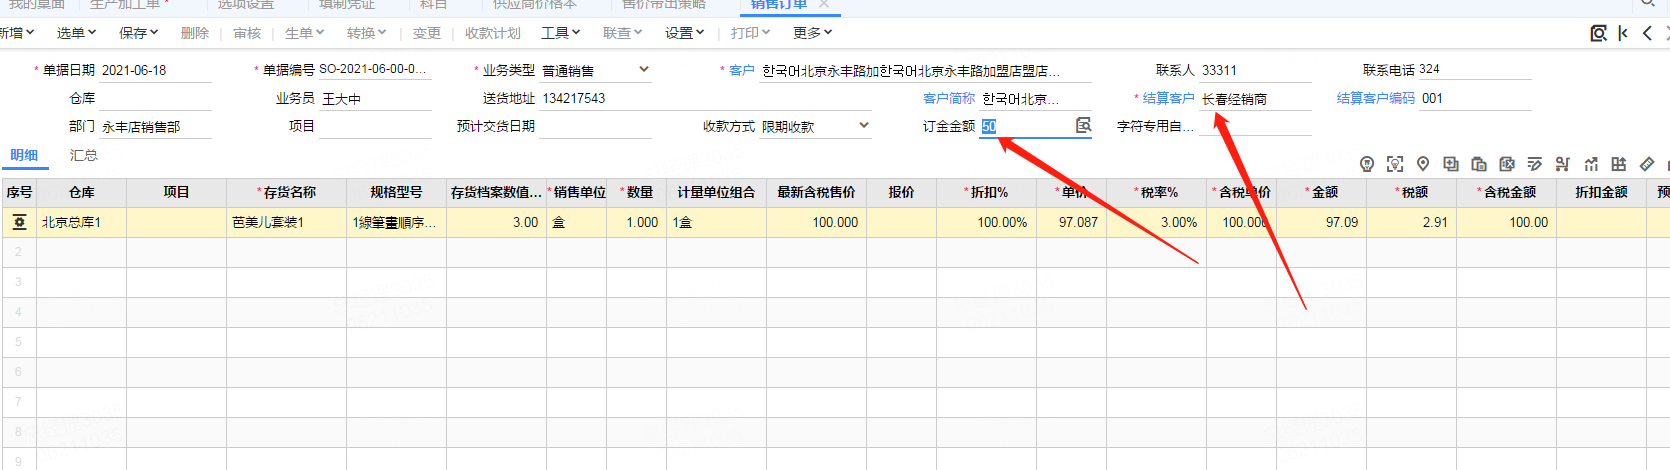Click the 3.00% tax rate cell

[x=1157, y=222]
